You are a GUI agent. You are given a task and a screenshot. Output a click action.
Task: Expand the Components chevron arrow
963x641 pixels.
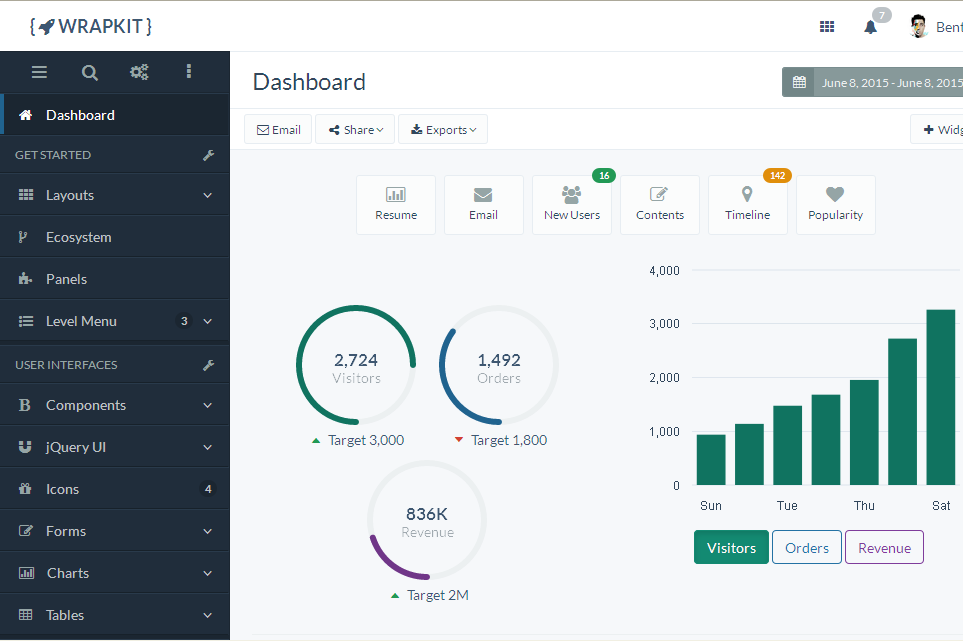[x=208, y=405]
